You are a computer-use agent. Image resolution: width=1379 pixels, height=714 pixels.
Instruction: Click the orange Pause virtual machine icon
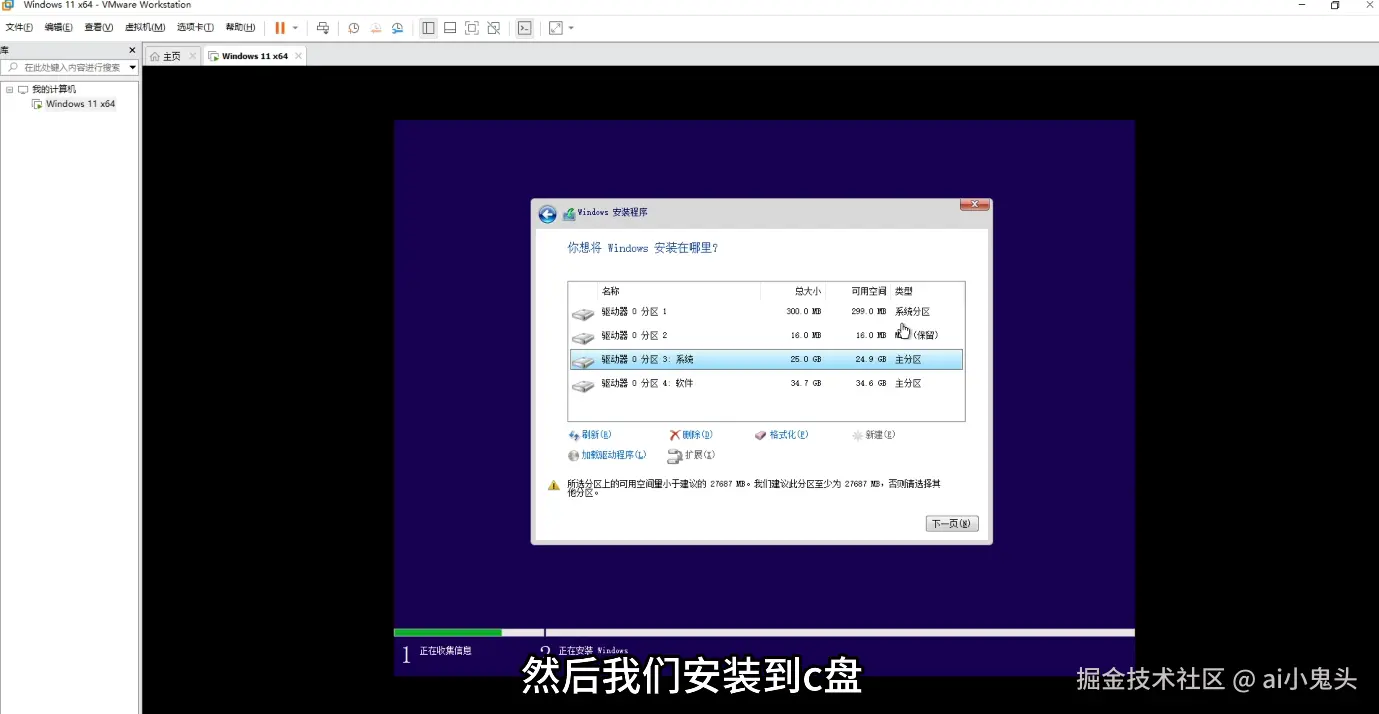(280, 28)
